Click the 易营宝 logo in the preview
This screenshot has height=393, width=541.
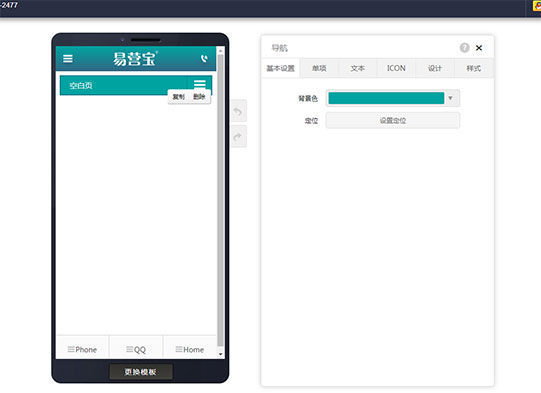click(x=135, y=59)
